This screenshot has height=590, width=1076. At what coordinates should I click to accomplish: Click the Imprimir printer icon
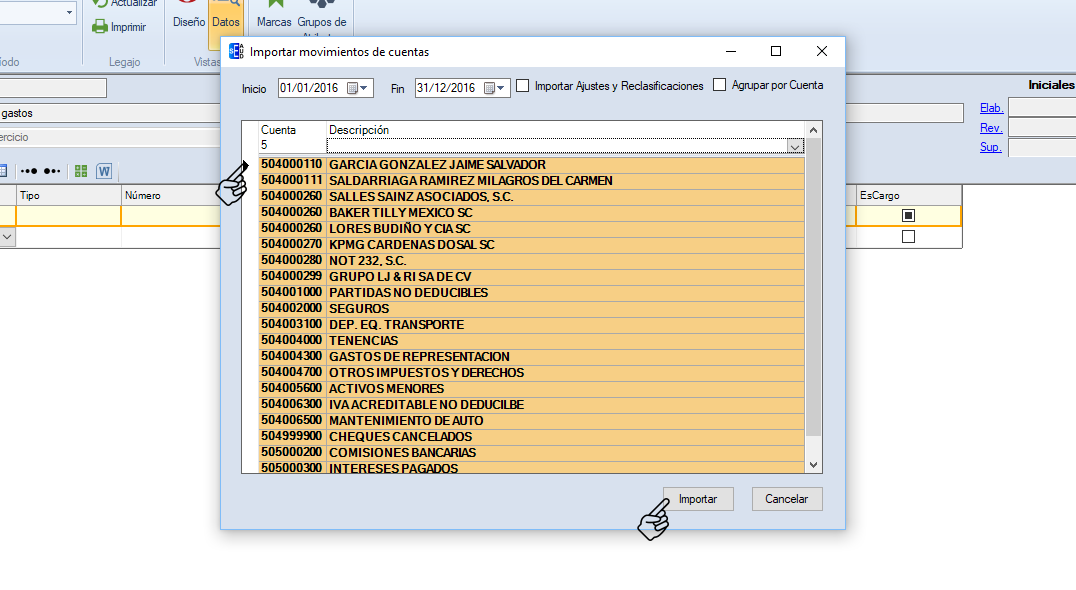tap(100, 27)
